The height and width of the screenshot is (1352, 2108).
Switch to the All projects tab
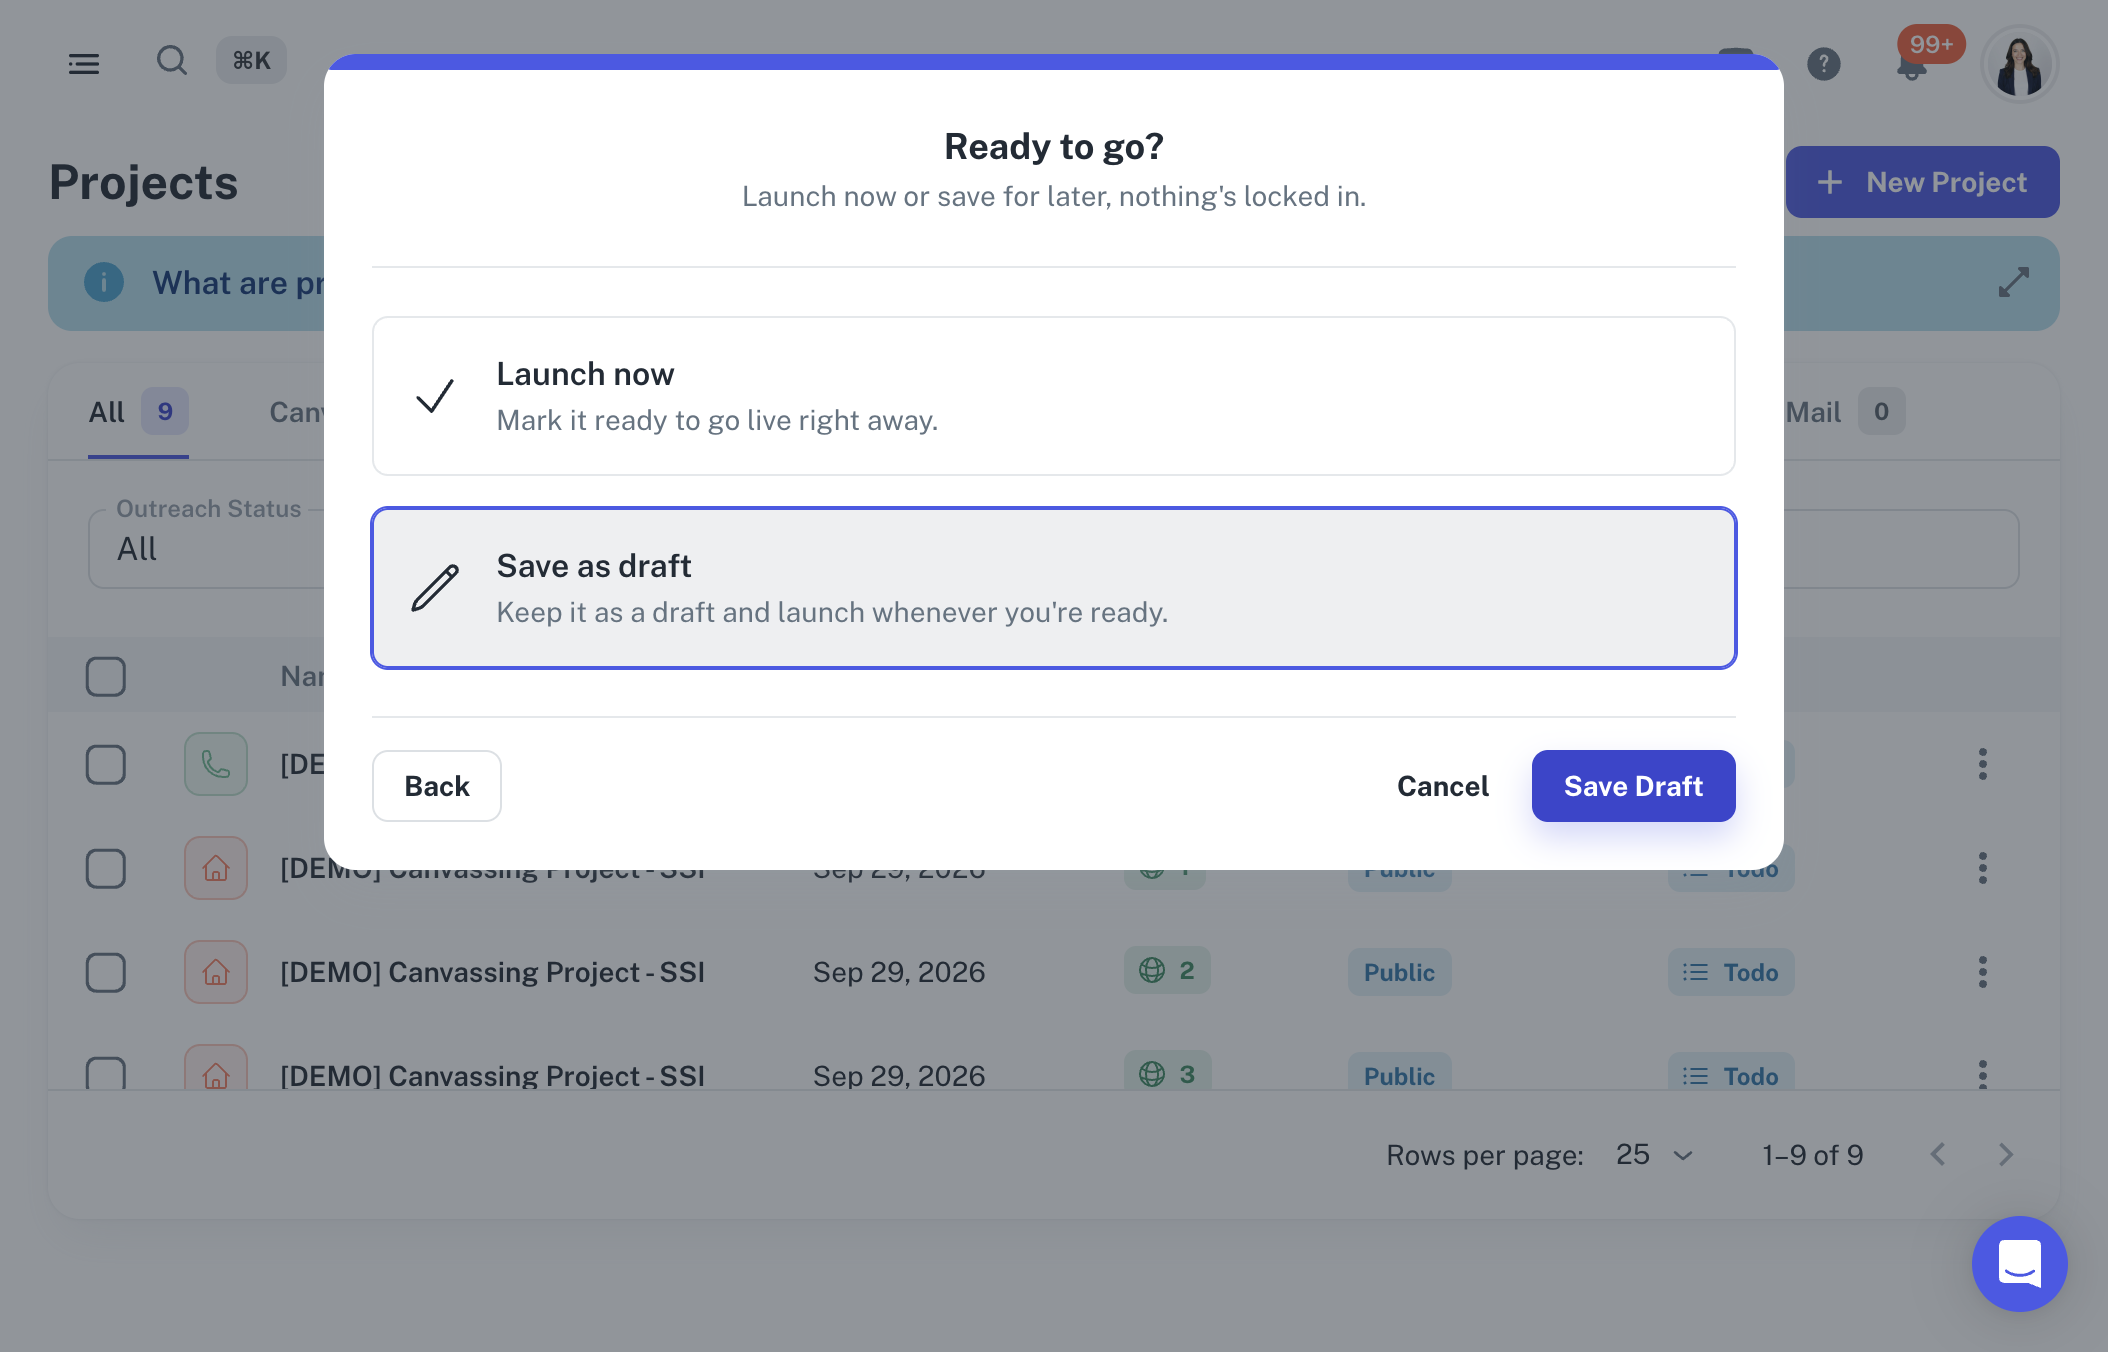click(138, 412)
